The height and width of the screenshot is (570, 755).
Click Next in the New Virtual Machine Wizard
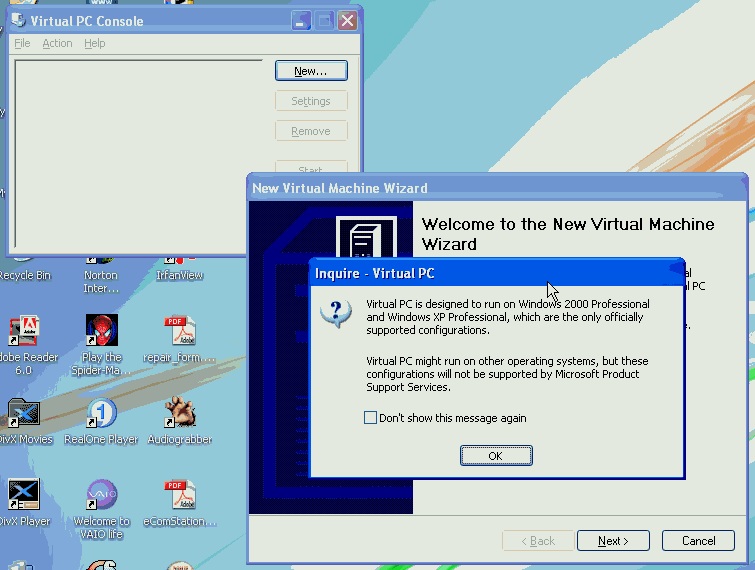point(613,541)
